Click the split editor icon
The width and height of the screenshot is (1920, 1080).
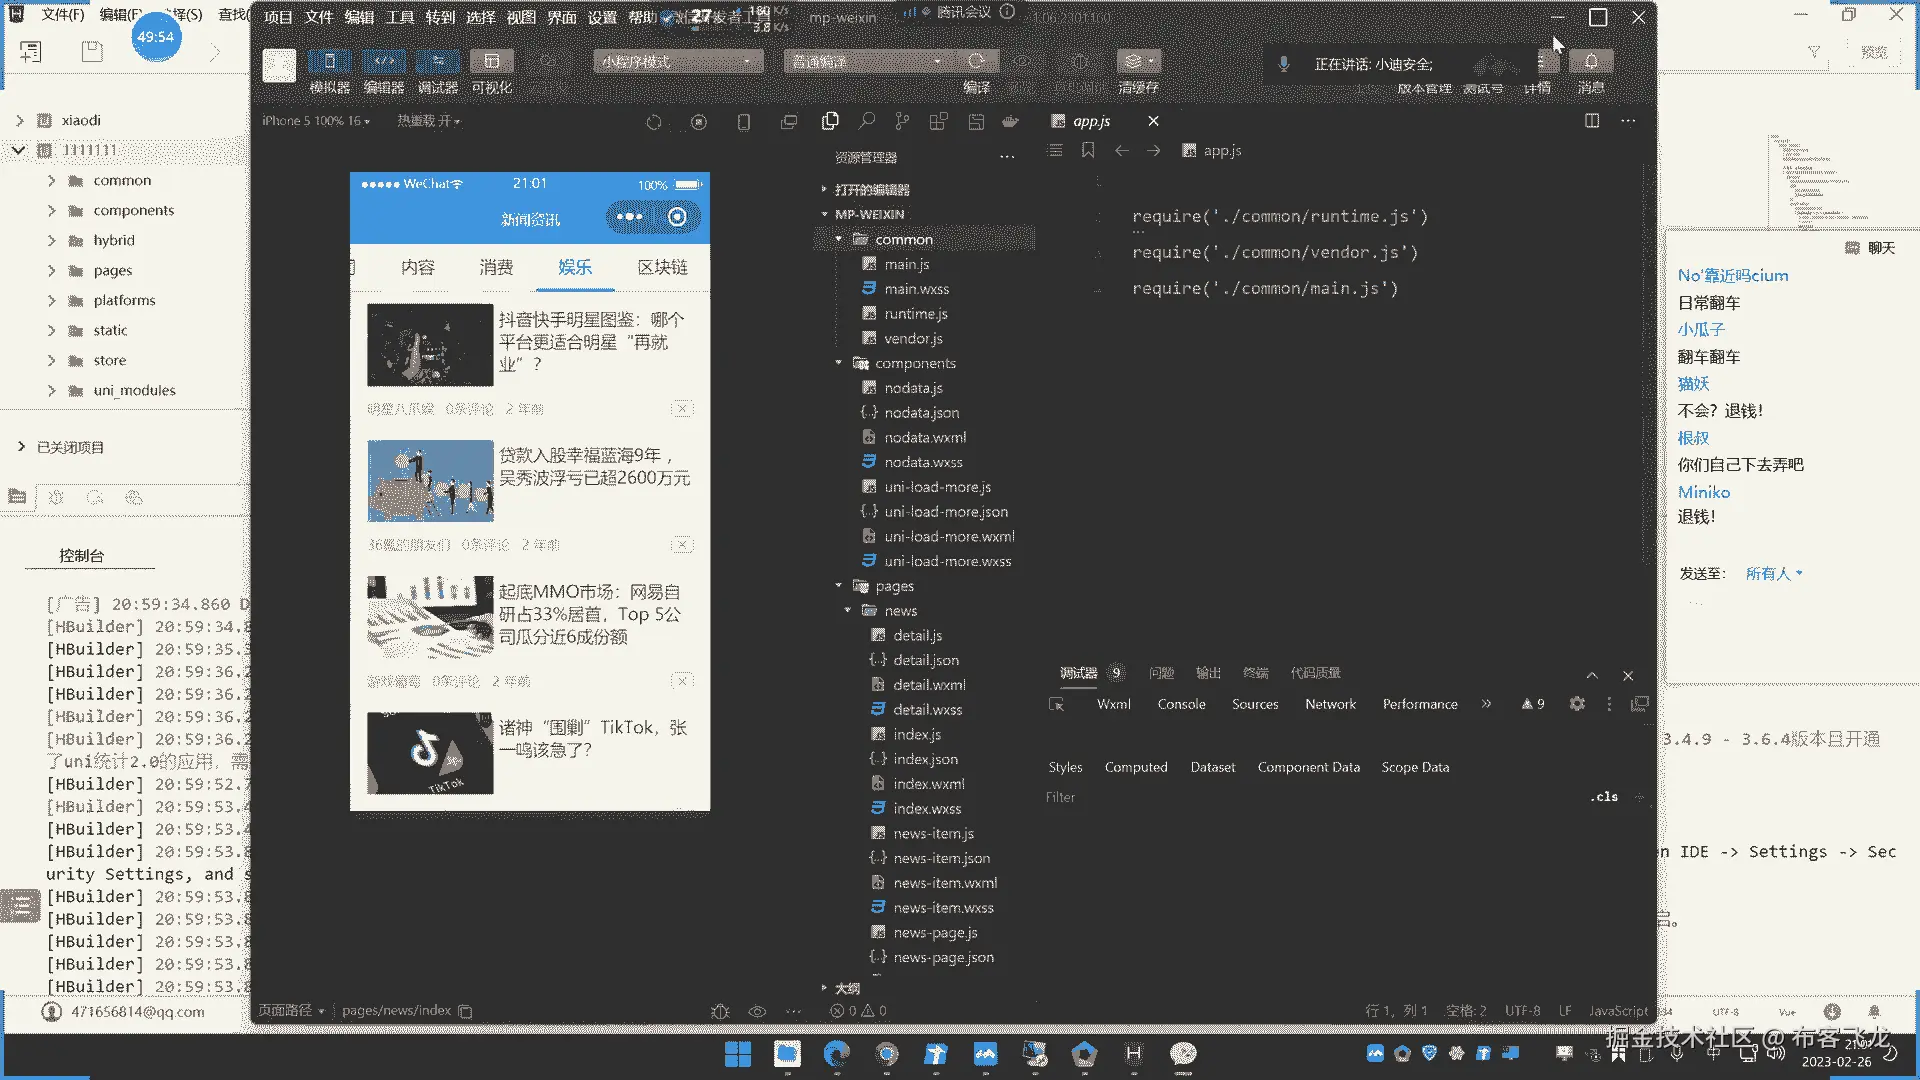1592,121
